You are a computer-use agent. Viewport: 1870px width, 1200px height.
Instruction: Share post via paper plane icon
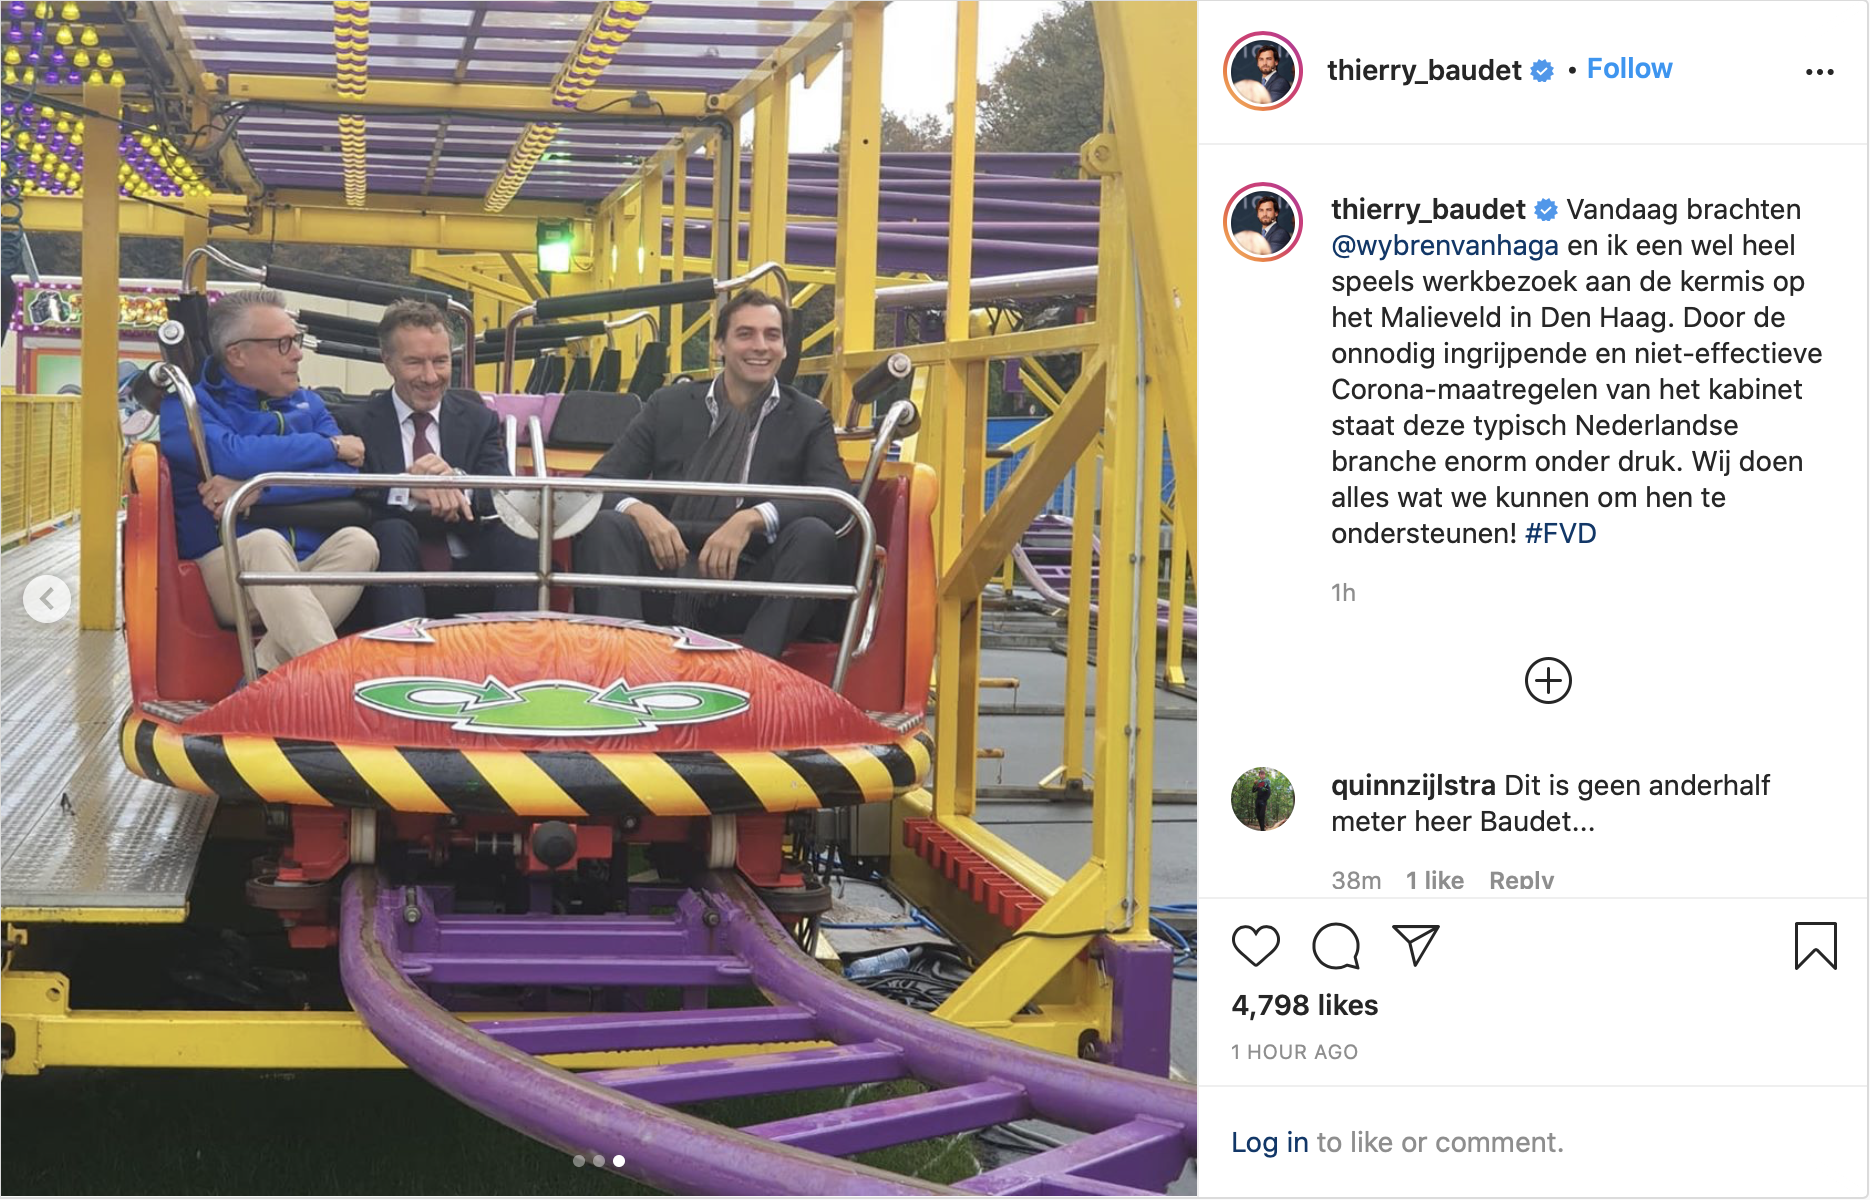click(x=1415, y=946)
